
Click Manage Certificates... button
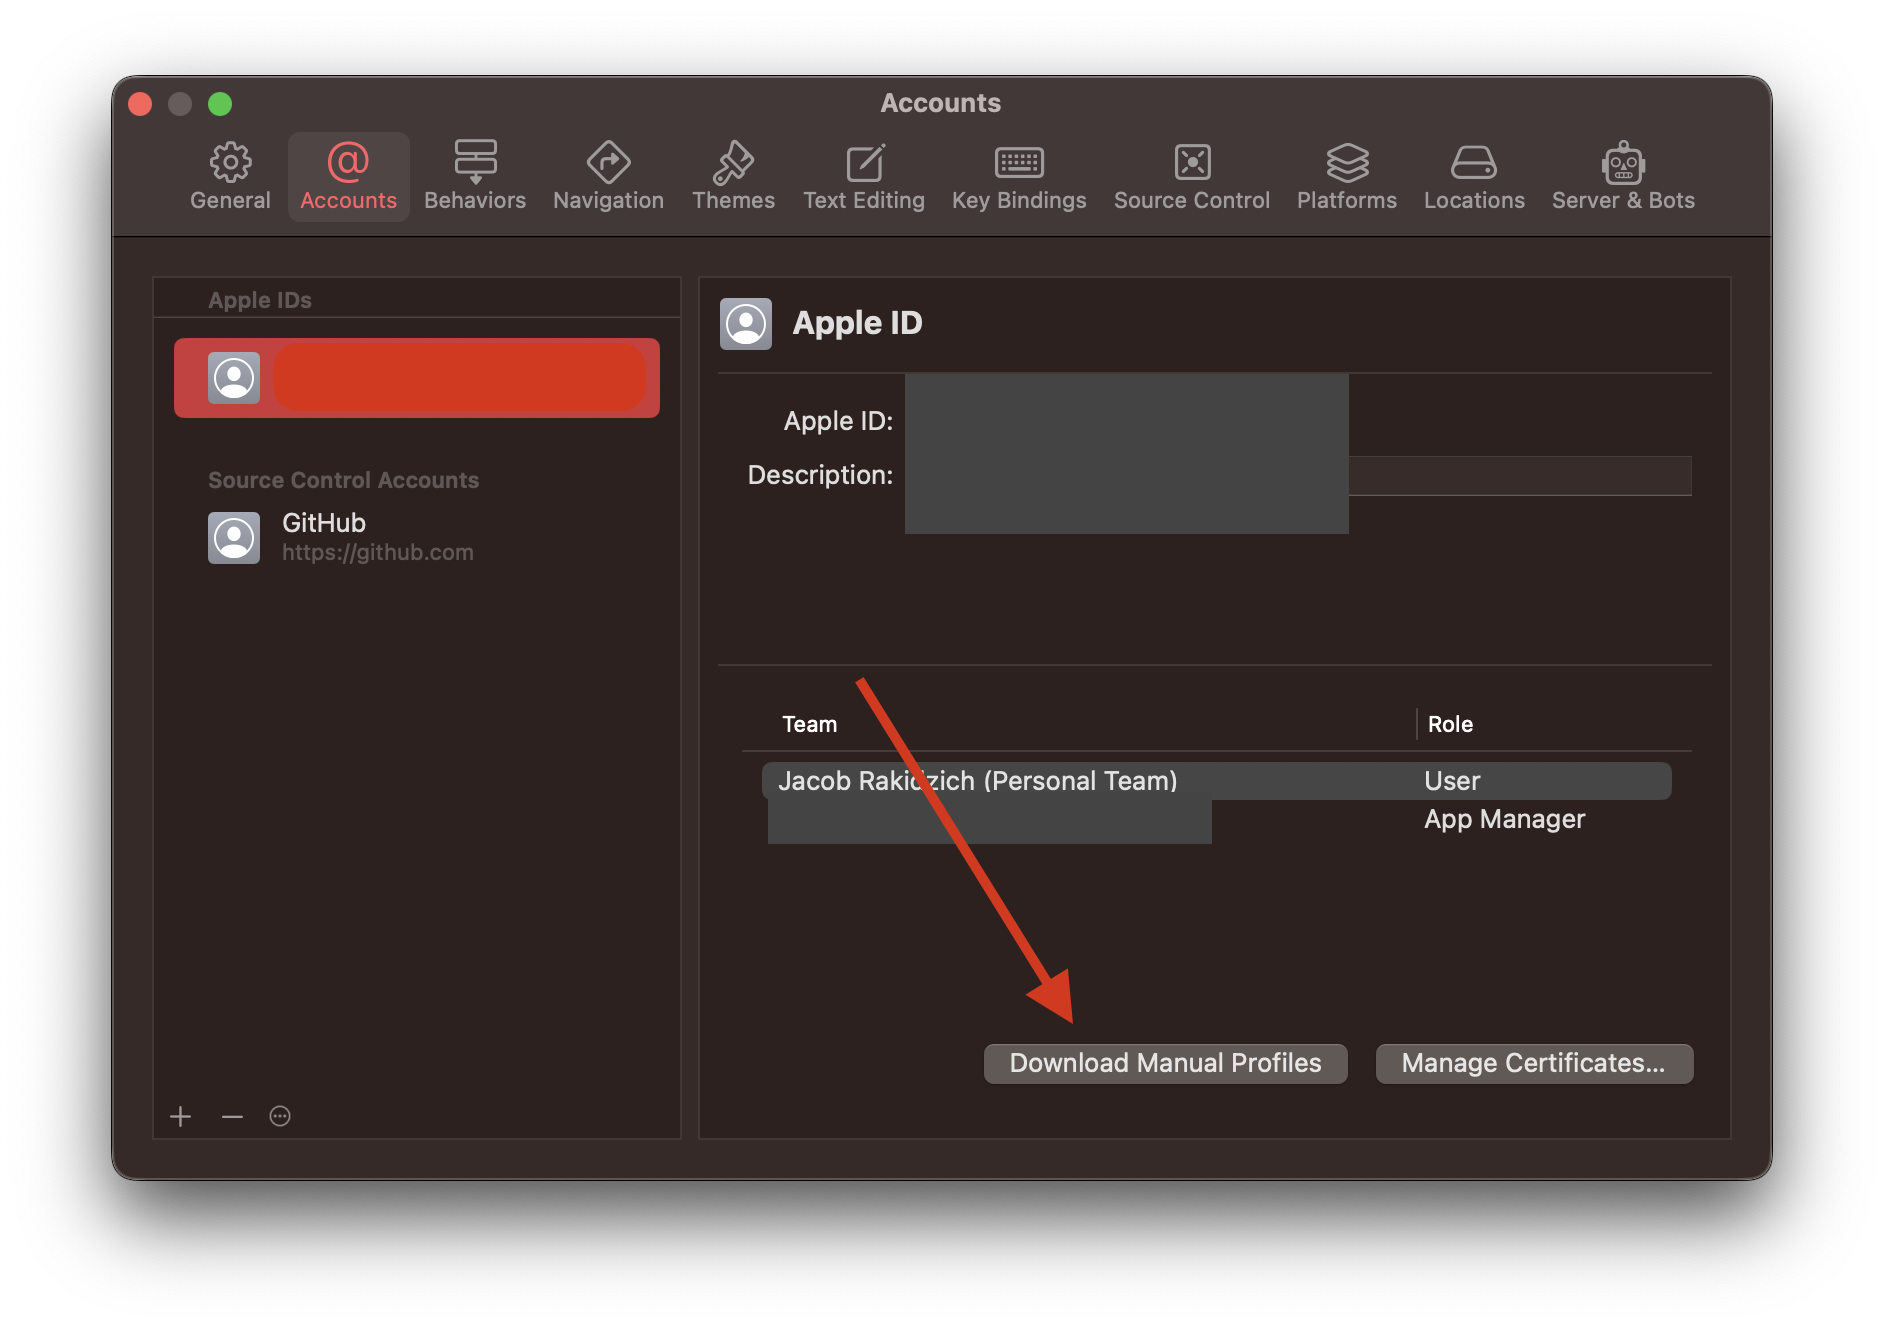tap(1534, 1063)
